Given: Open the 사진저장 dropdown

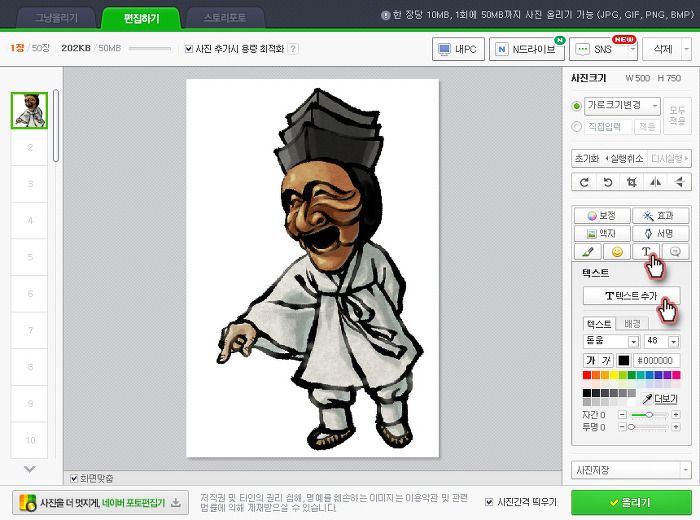Looking at the screenshot, I should click(x=631, y=470).
